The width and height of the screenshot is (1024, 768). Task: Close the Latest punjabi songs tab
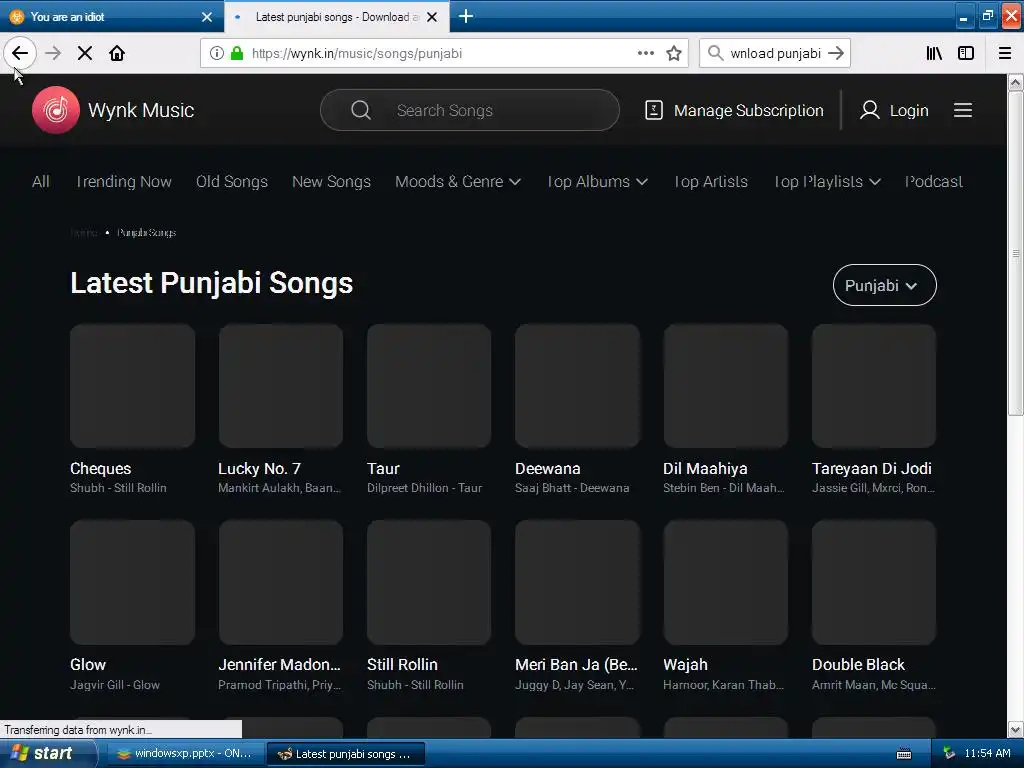coord(432,17)
